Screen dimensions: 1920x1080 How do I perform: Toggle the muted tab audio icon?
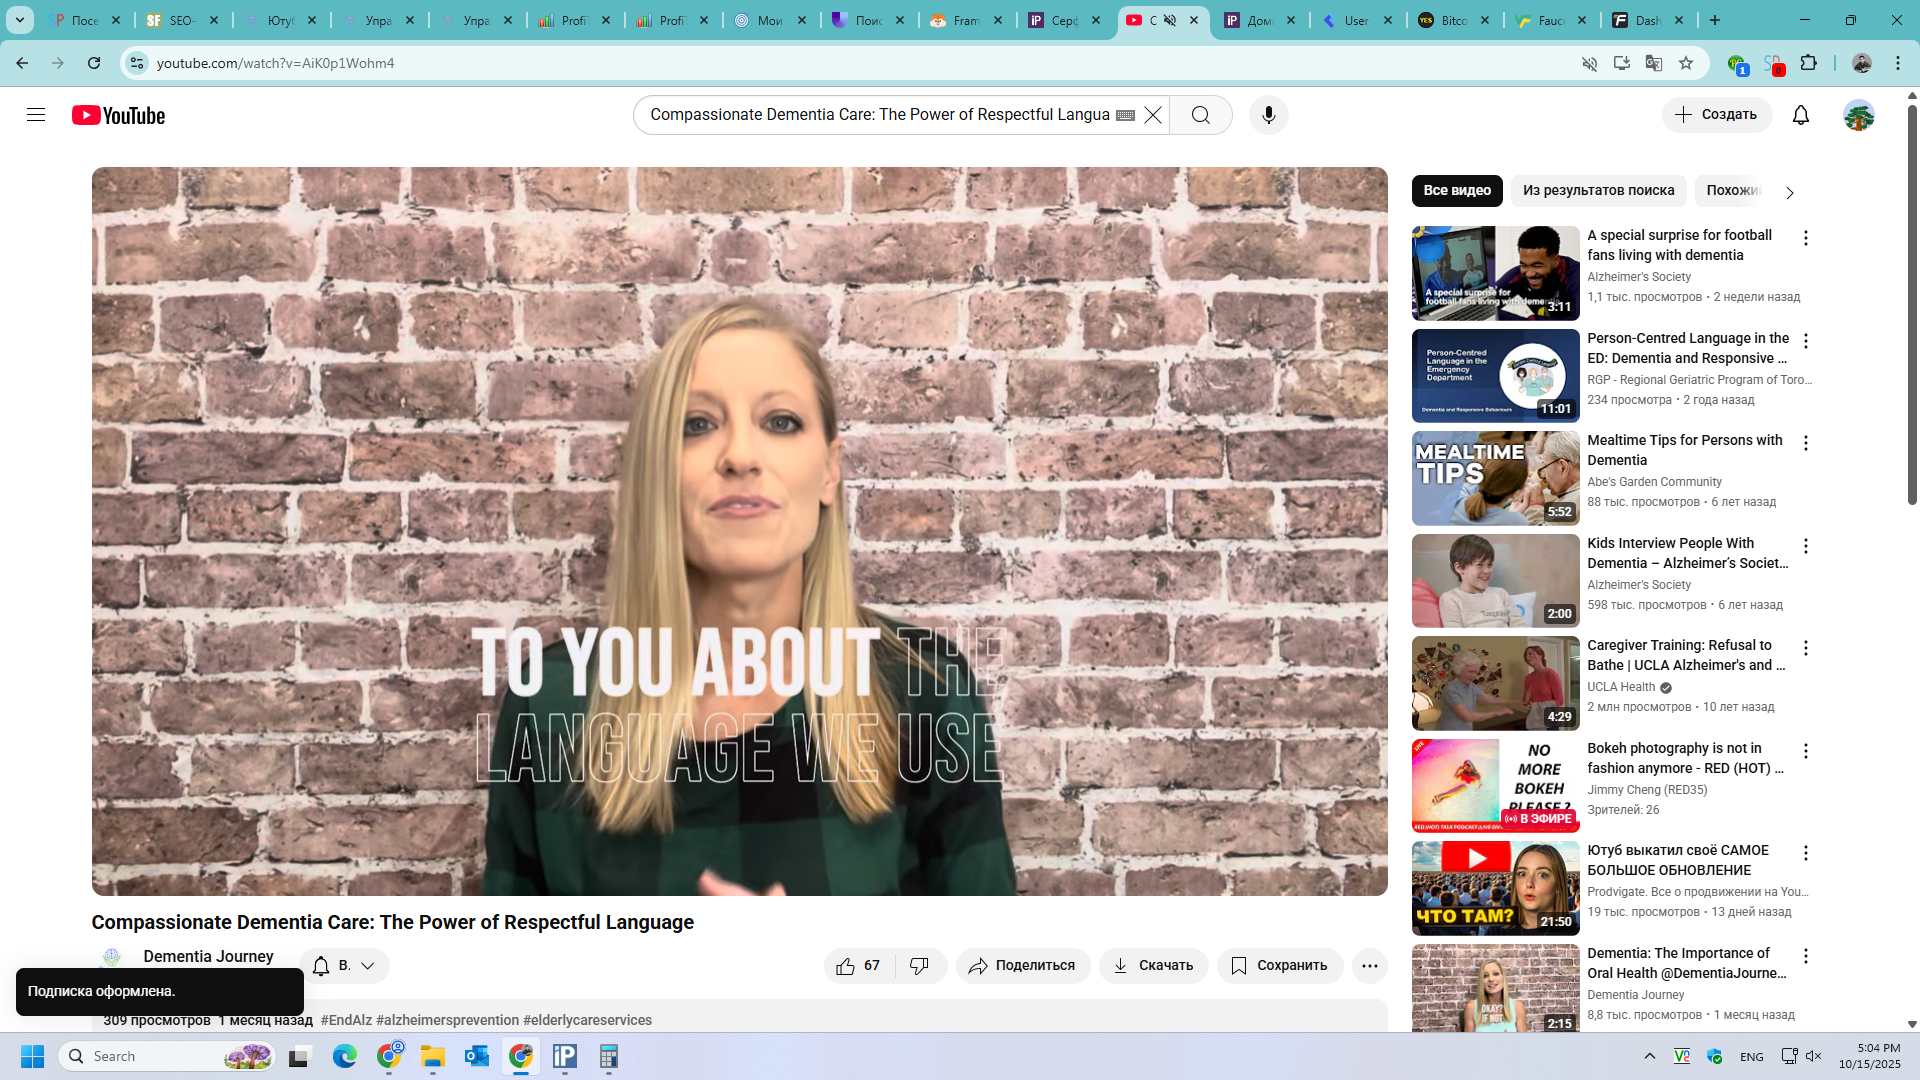pyautogui.click(x=1170, y=20)
